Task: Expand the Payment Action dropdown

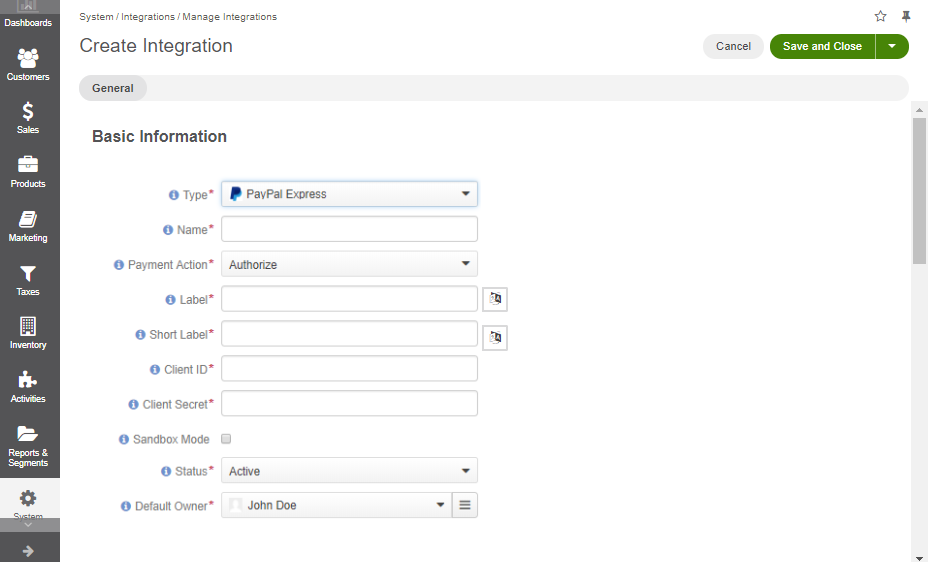Action: 349,264
